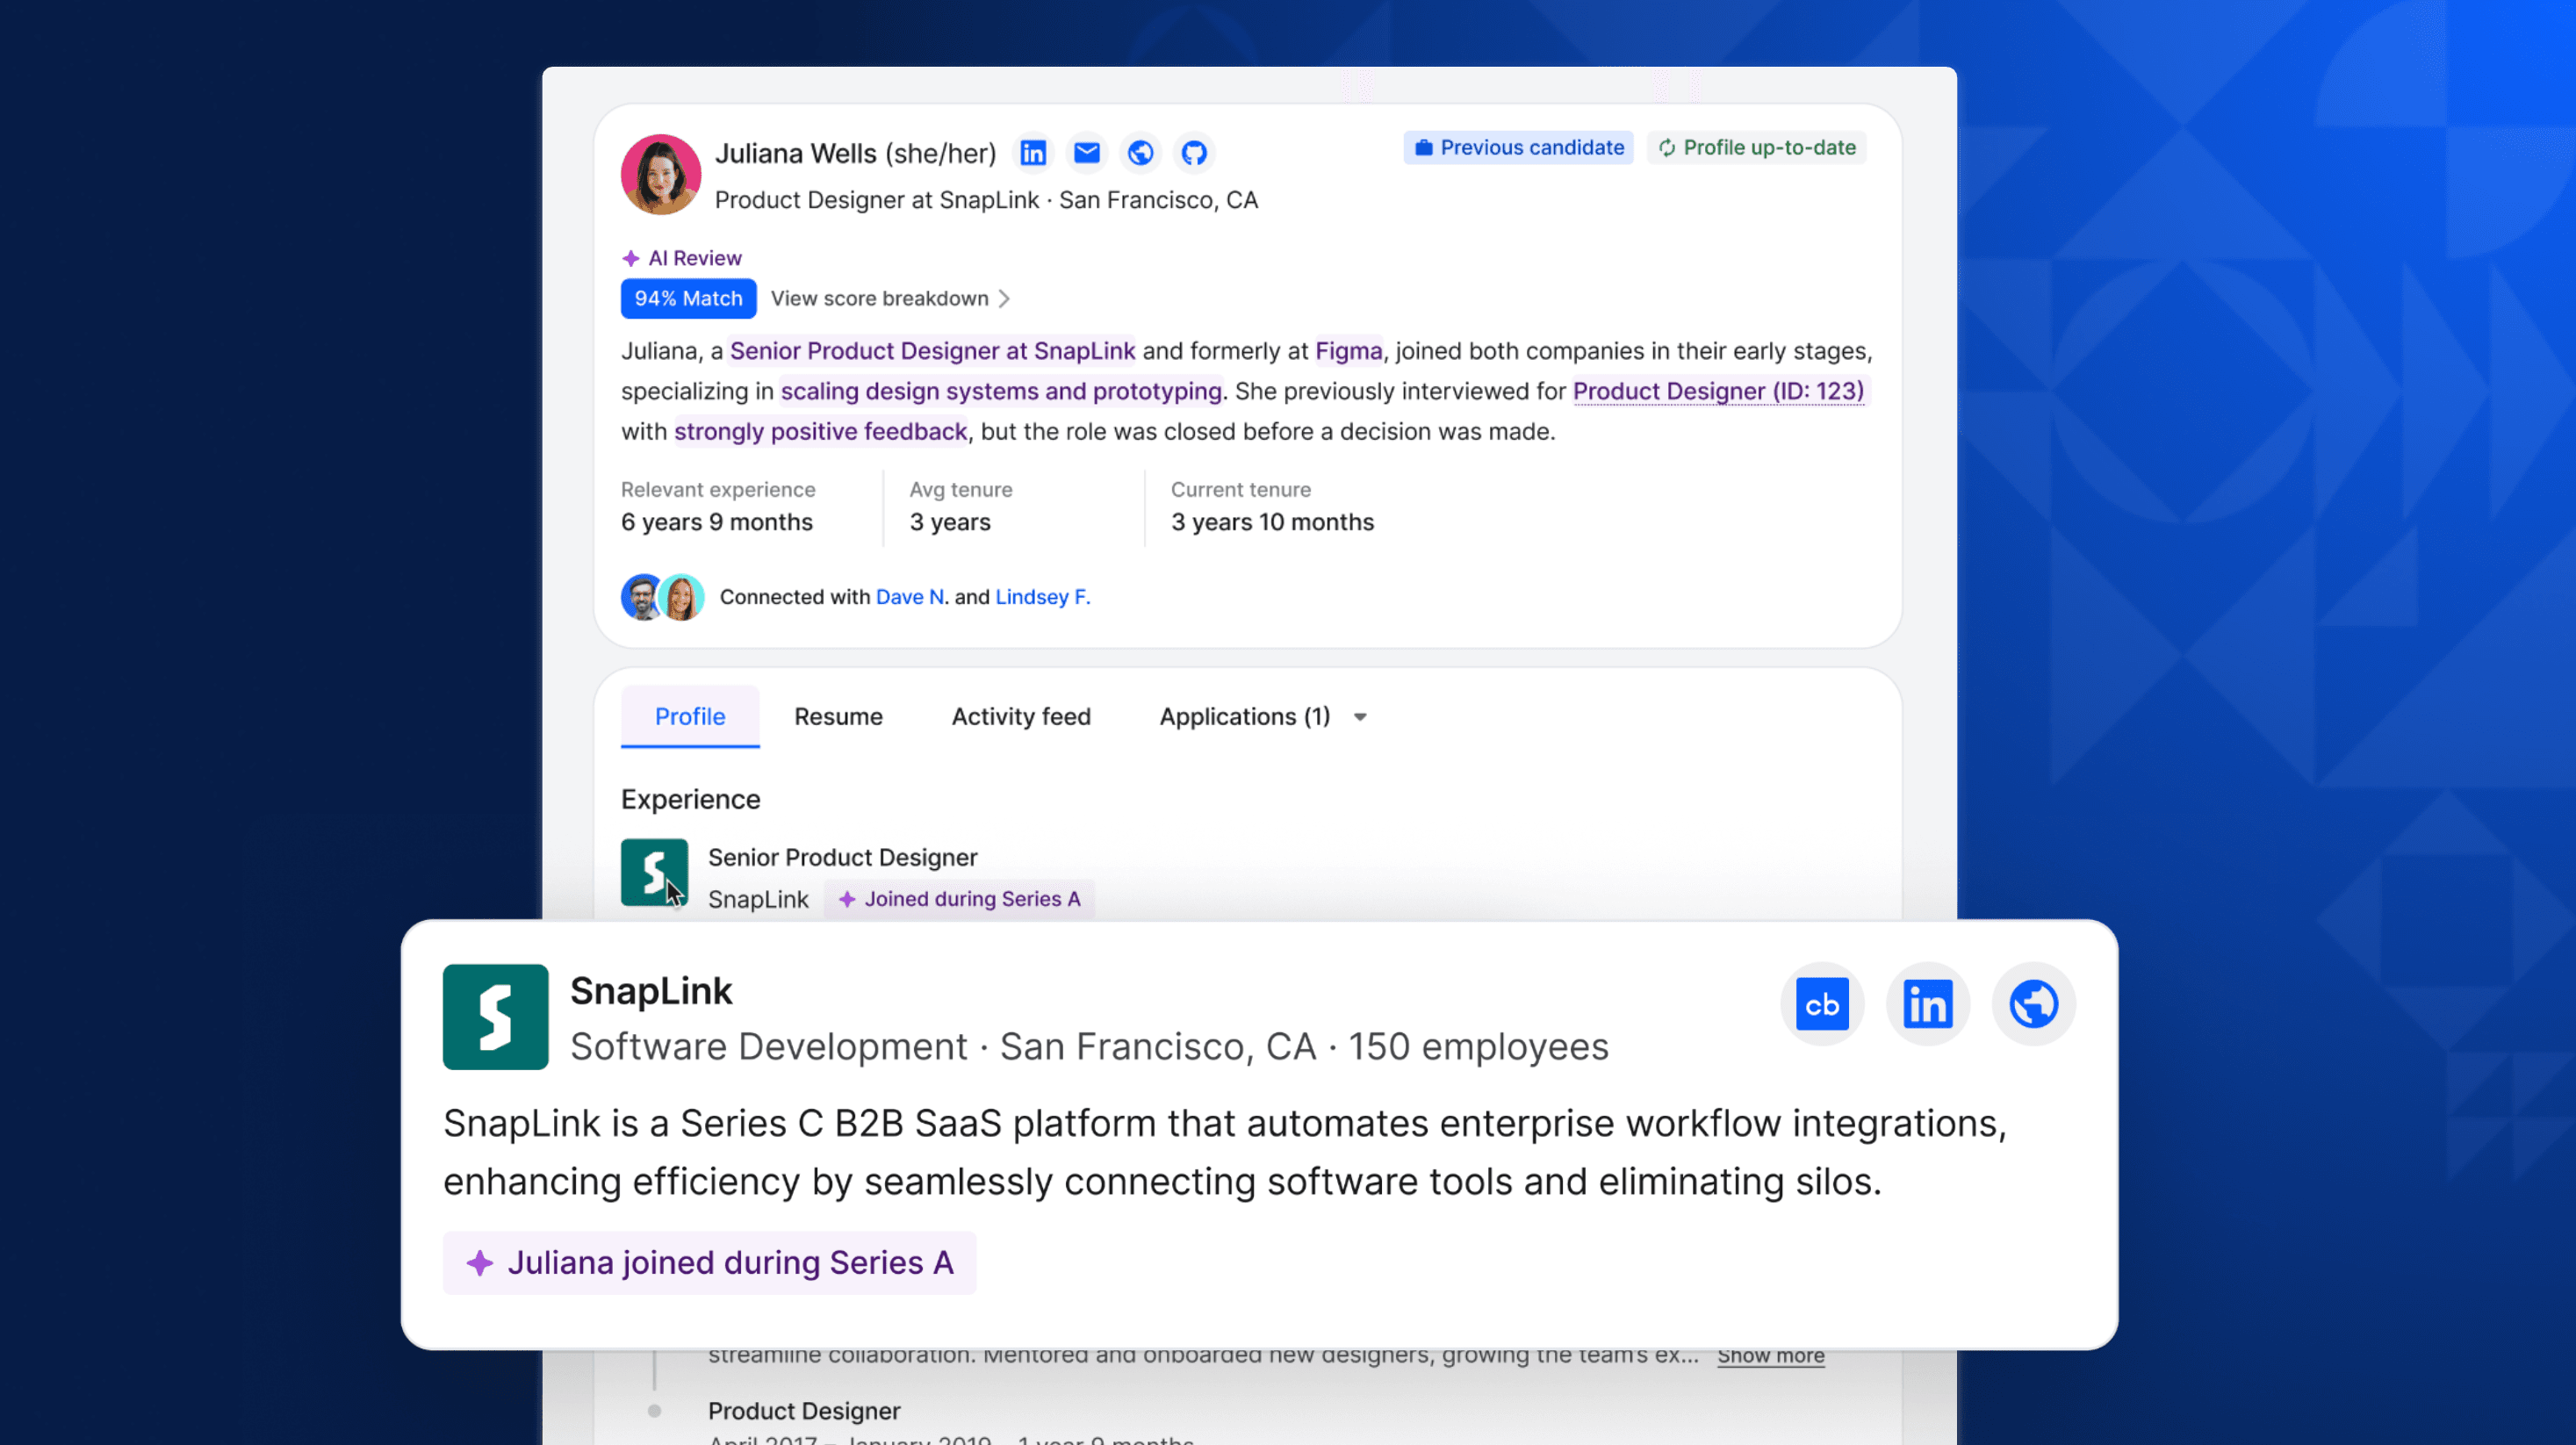Switch to the Resume tab
This screenshot has height=1445, width=2576.
click(x=838, y=716)
